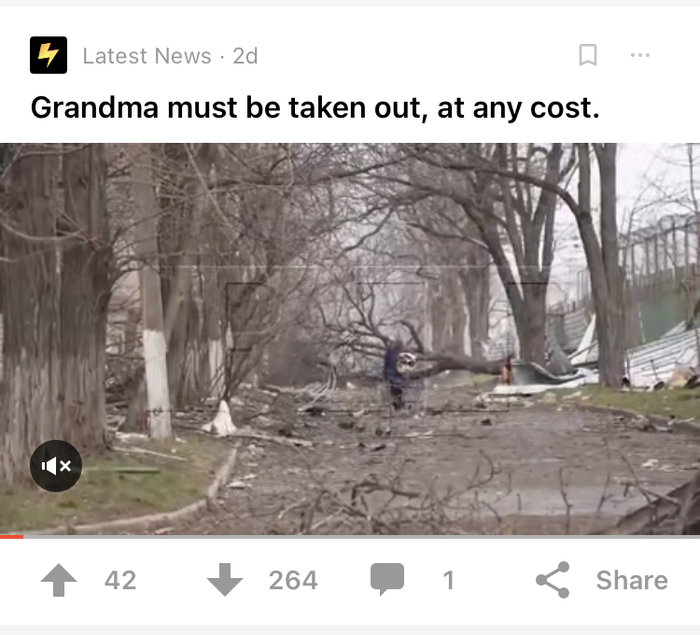Click the upvote count 42

click(x=120, y=580)
